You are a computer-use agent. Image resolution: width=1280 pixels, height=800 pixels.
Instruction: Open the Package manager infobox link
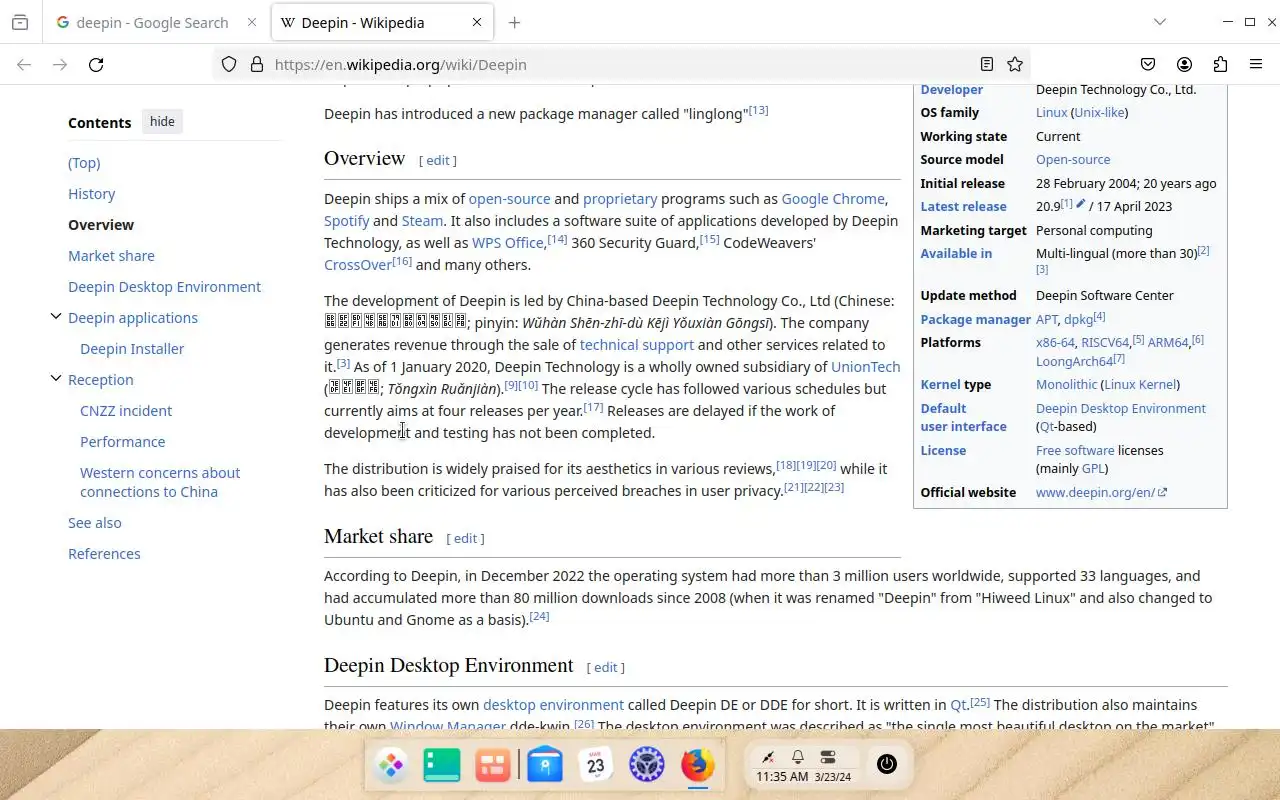click(975, 319)
